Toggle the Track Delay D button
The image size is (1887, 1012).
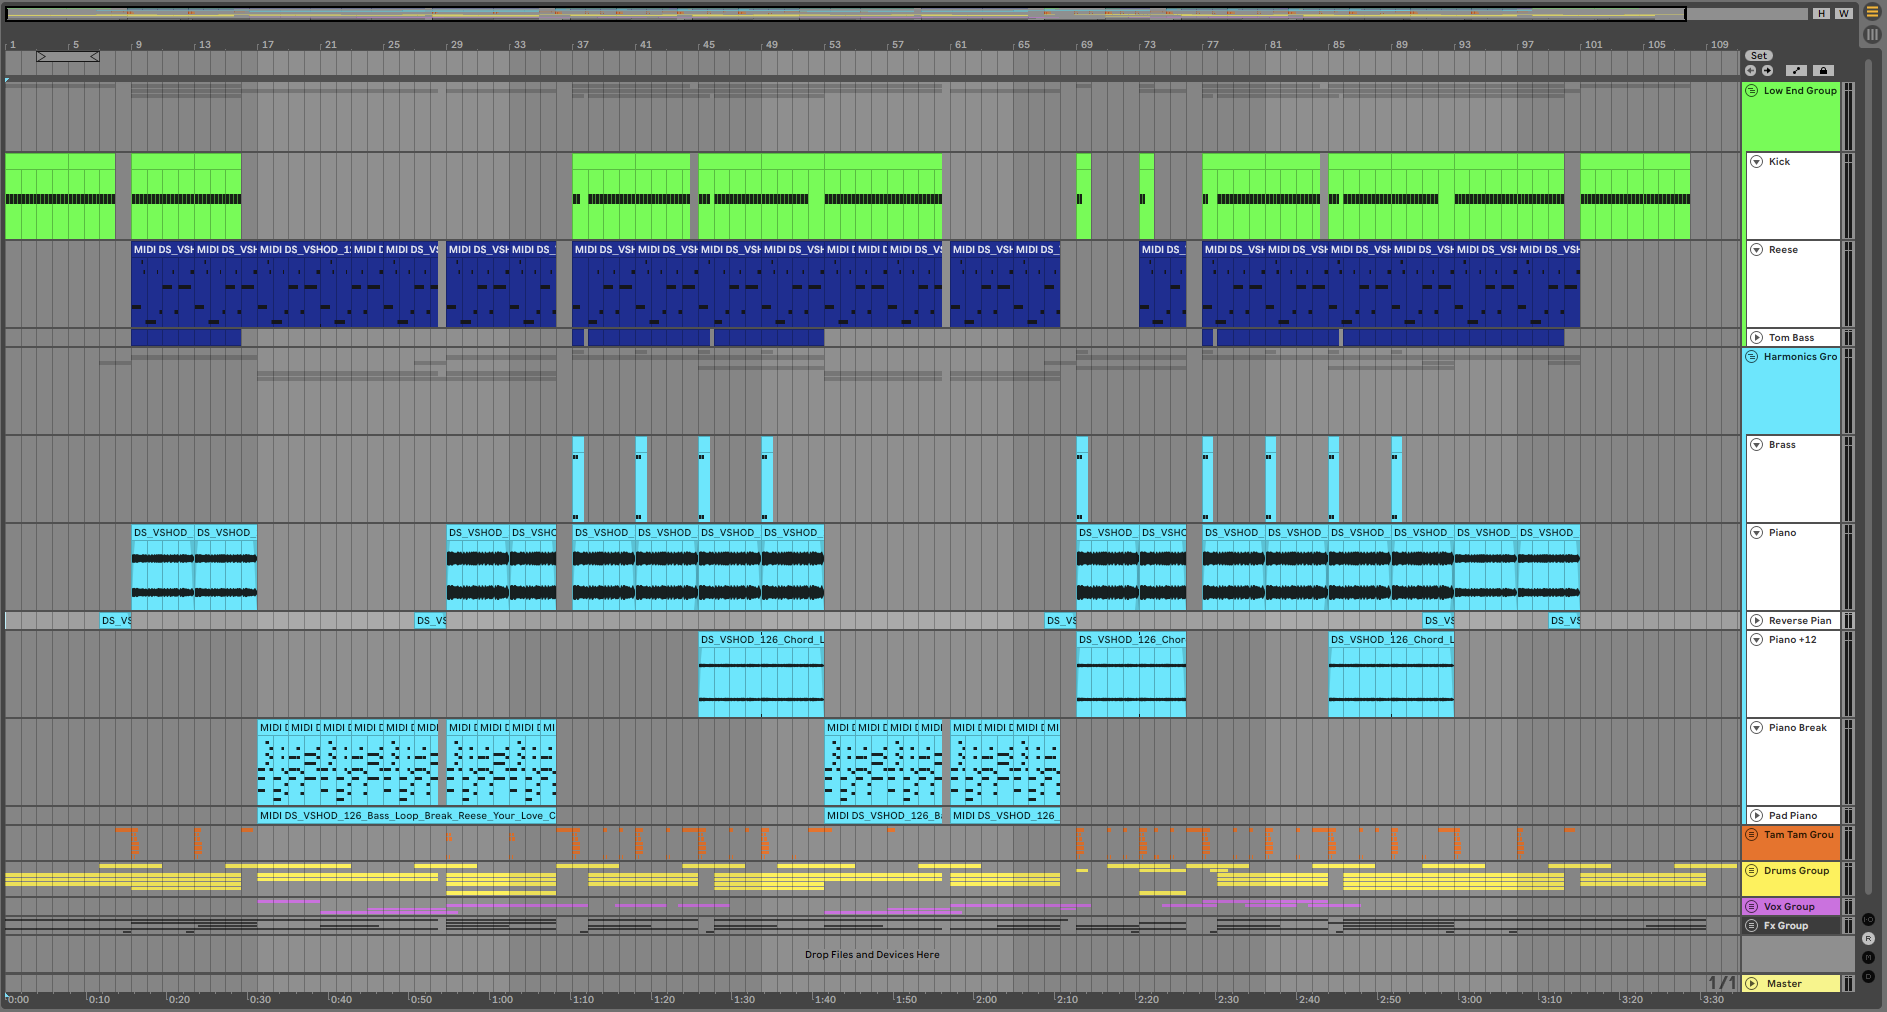1868,976
